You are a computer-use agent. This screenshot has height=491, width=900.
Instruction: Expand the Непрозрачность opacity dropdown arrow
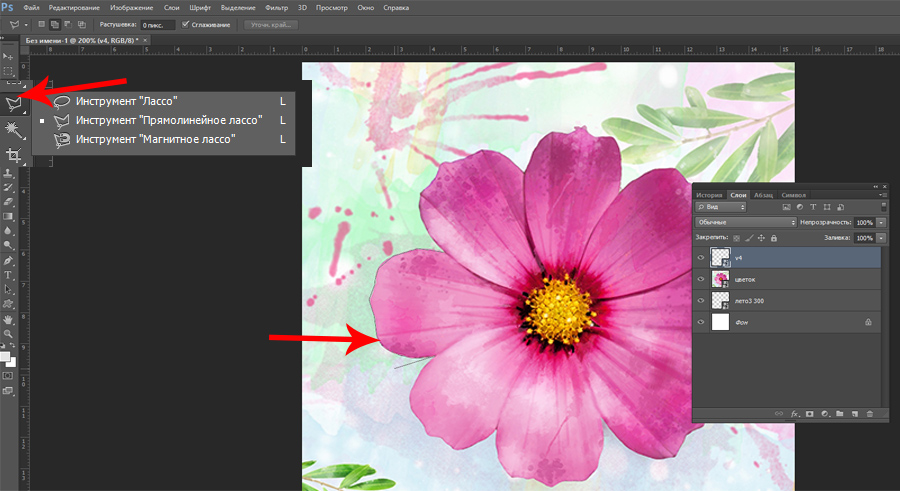coord(881,222)
